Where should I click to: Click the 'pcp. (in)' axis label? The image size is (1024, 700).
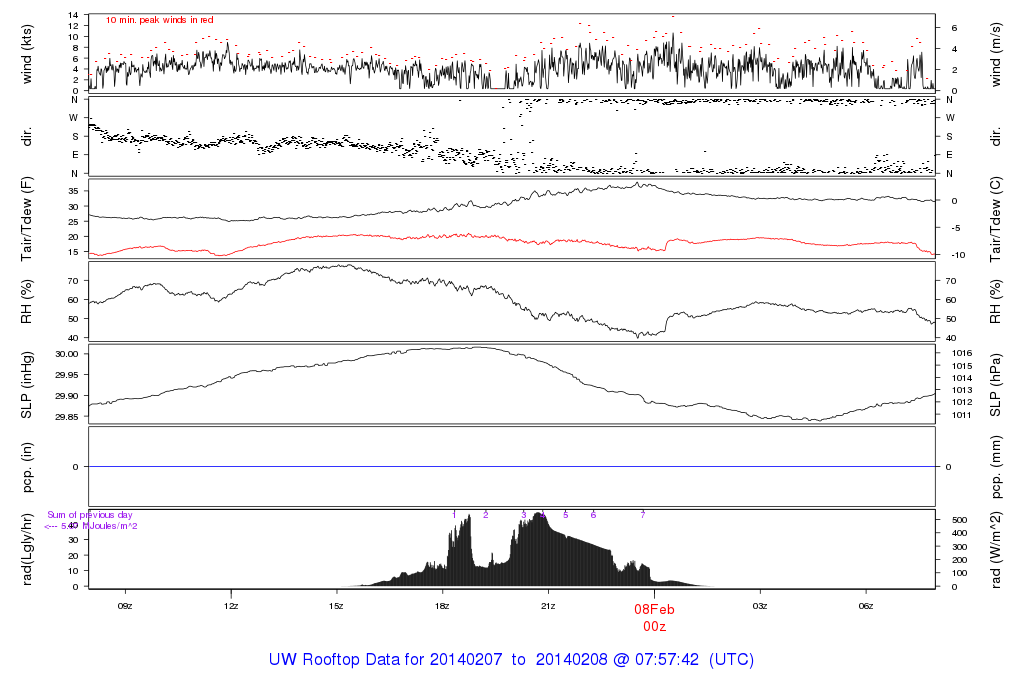(27, 468)
